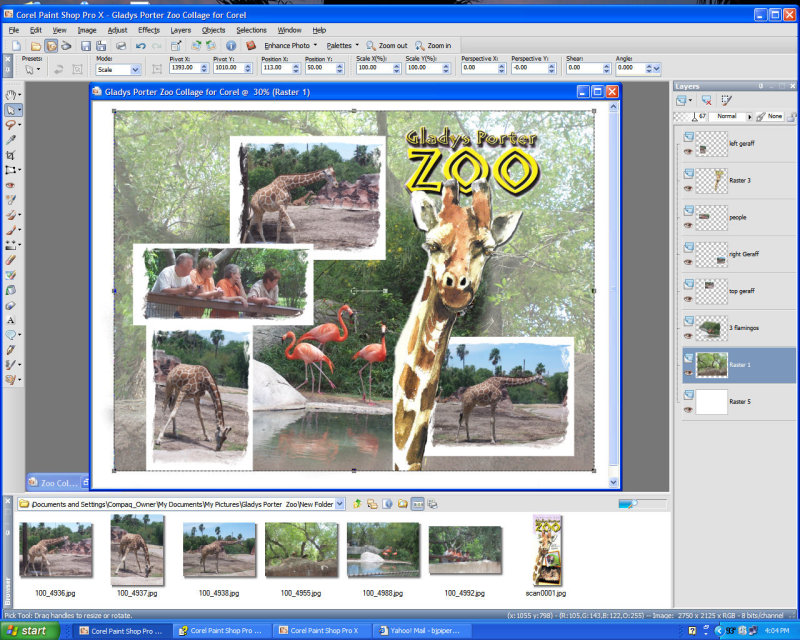Click the New file icon
The height and width of the screenshot is (640, 800).
point(16,45)
